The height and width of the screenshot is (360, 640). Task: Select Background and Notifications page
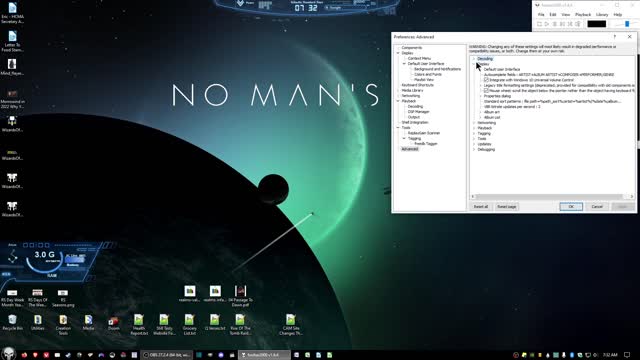coord(437,69)
